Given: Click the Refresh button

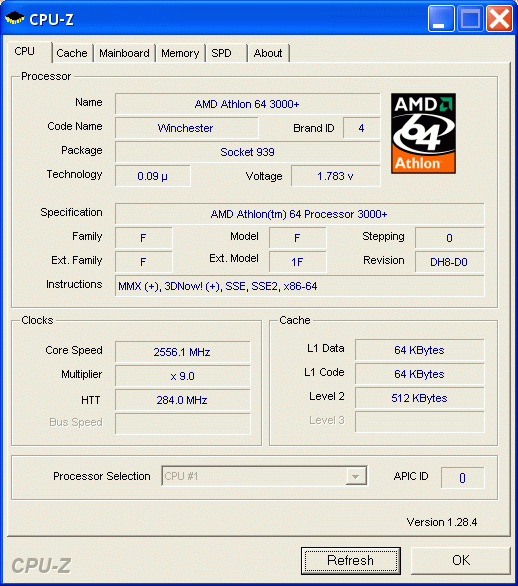Looking at the screenshot, I should pyautogui.click(x=351, y=560).
